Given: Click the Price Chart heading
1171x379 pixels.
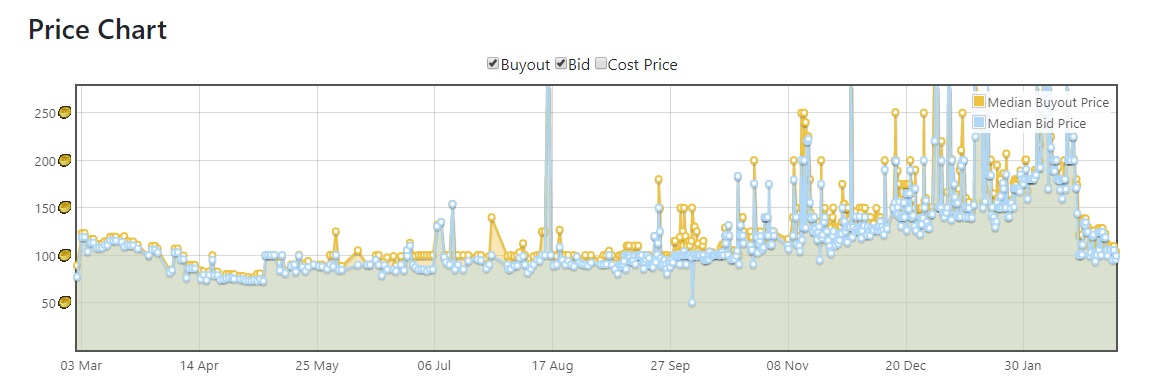Looking at the screenshot, I should [97, 30].
